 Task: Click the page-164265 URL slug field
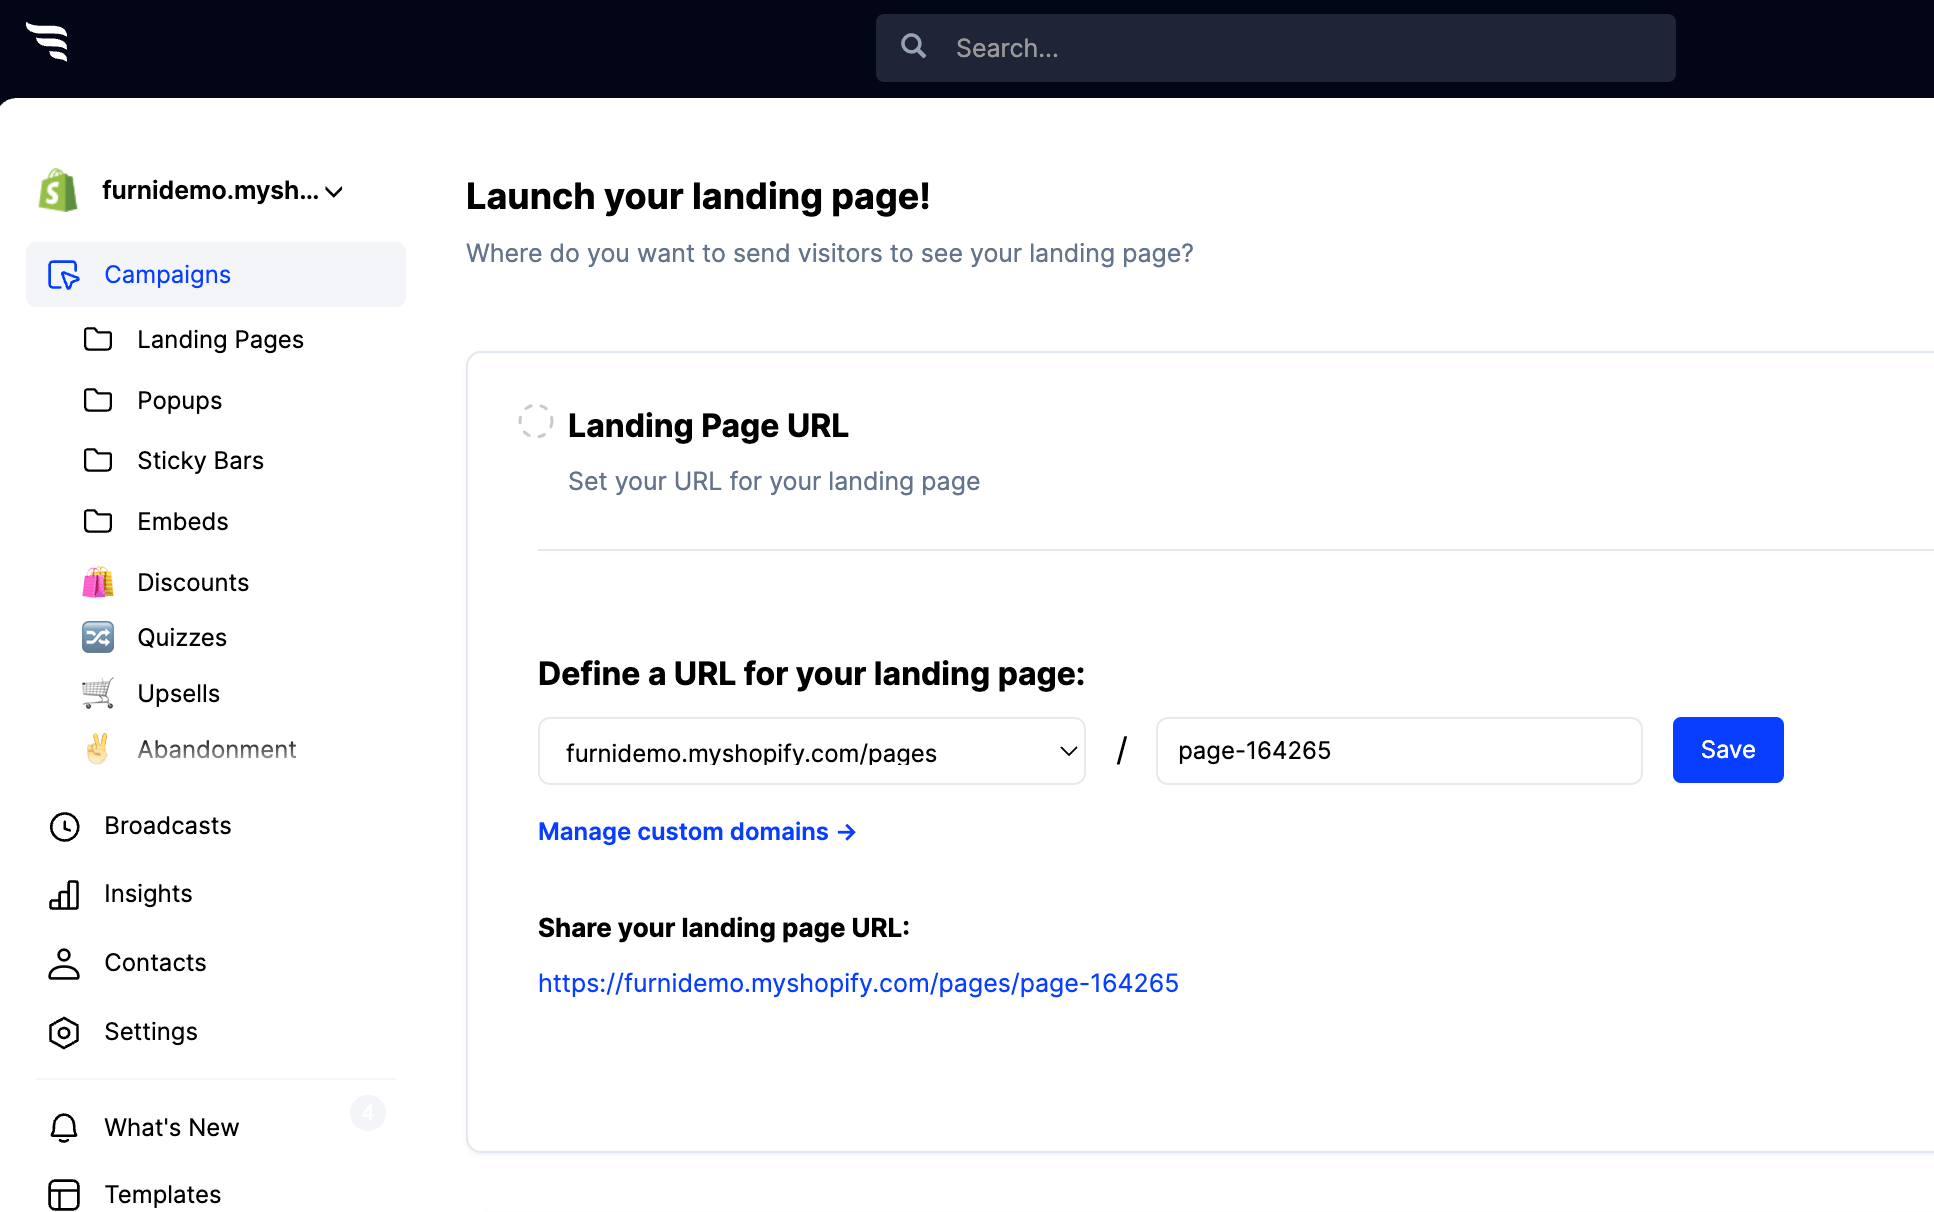coord(1399,751)
